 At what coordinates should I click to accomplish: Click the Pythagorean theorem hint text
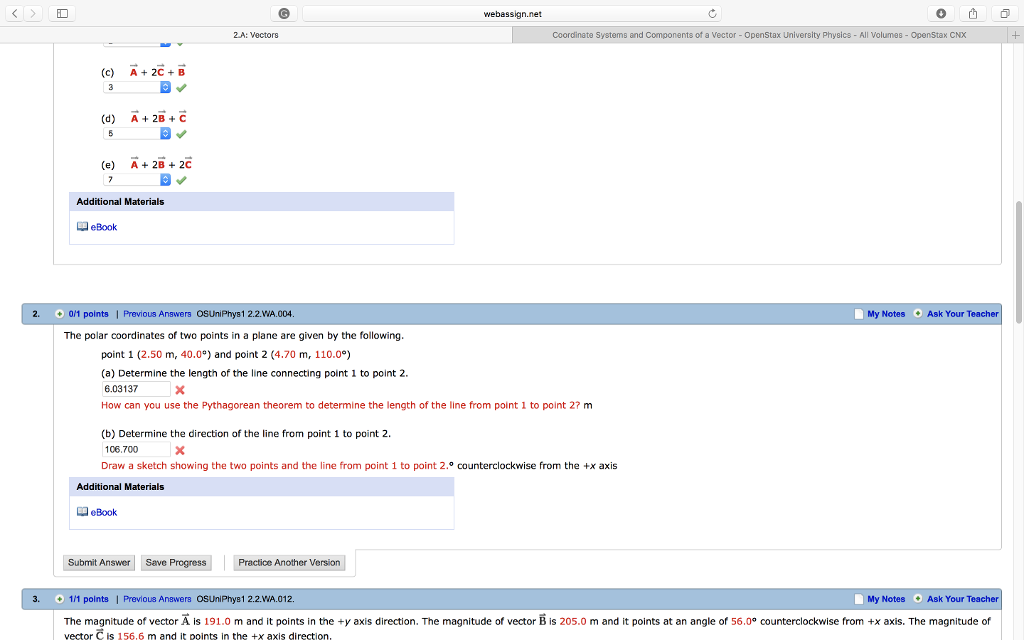point(340,406)
